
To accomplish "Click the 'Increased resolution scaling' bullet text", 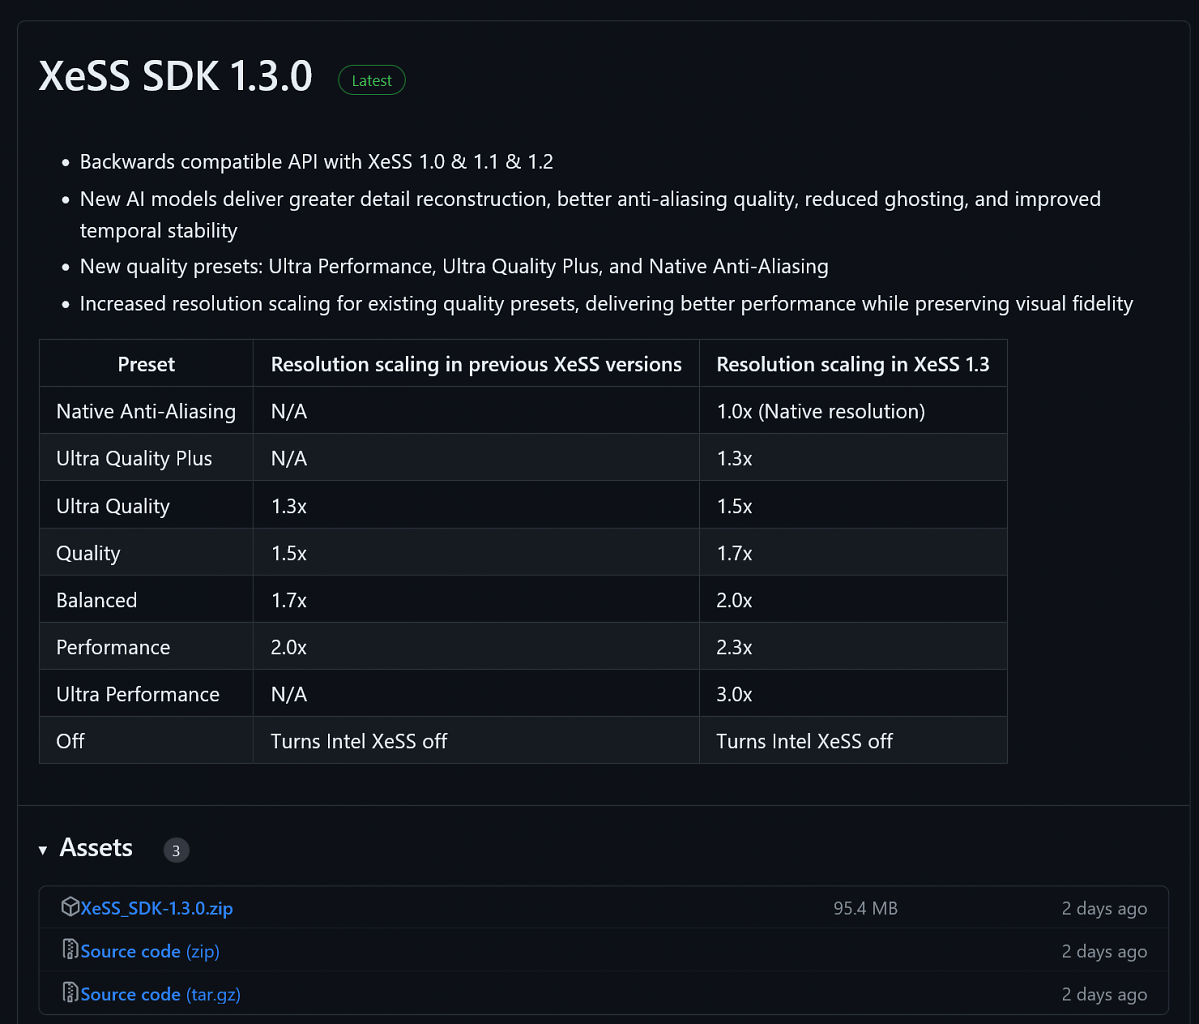I will 606,304.
